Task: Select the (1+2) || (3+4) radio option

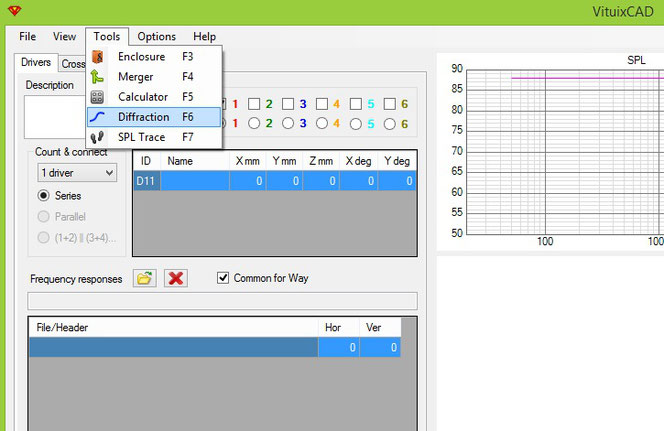Action: tap(43, 238)
